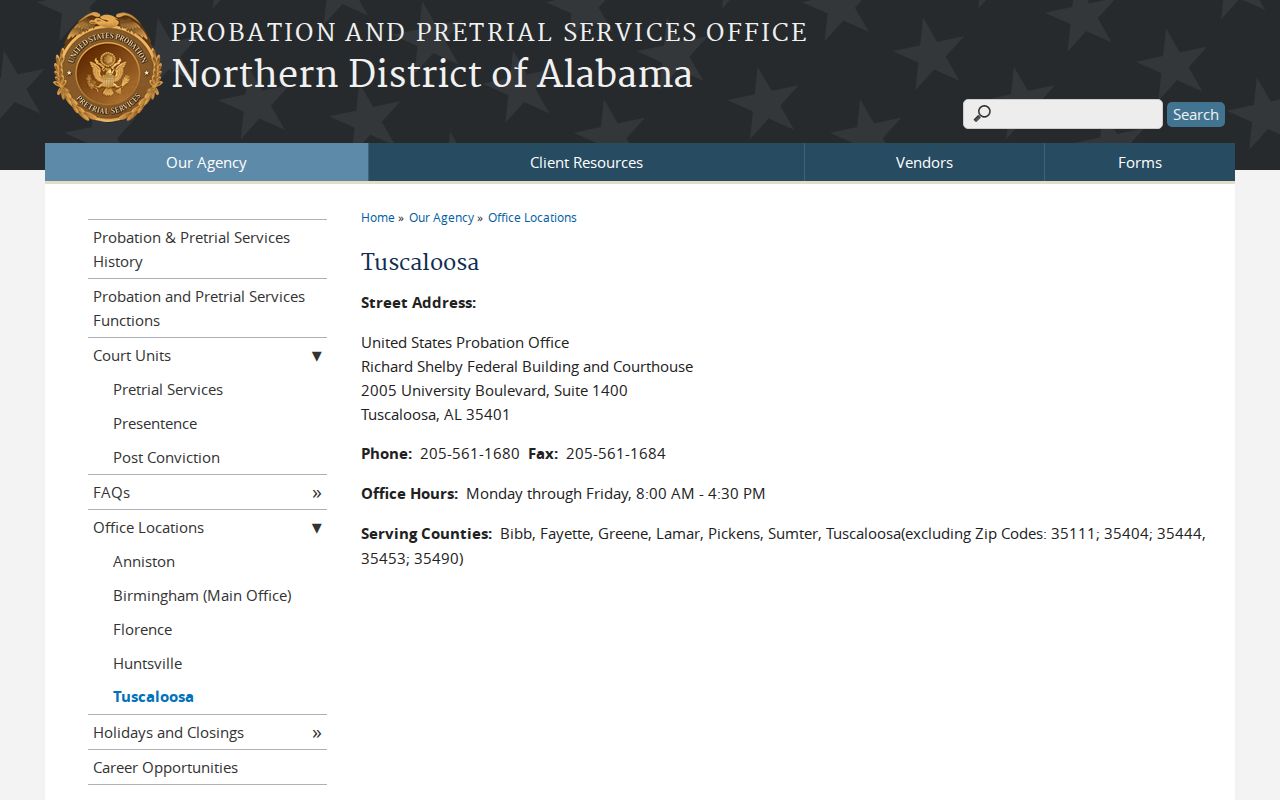Open the Office Locations breadcrumb link

532,217
